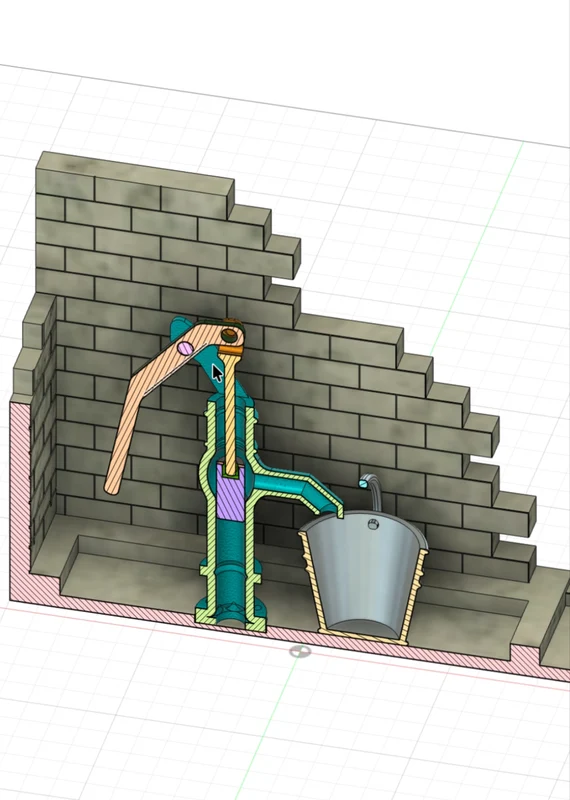Select the brown bolt at handle top
This screenshot has height=800, width=570.
(230, 335)
